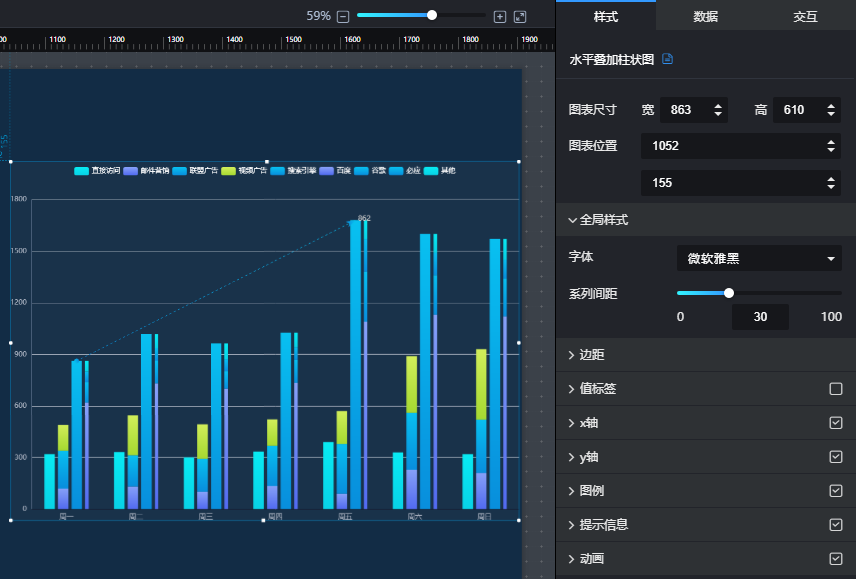Screen dimensions: 856x579
Task: Click the chart position 155 field
Action: click(x=741, y=183)
